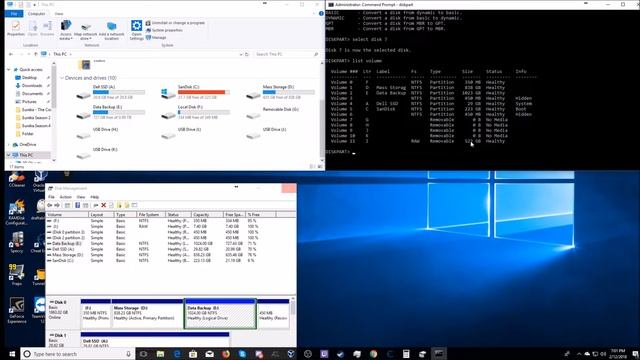
Task: Refresh the This PC folder view
Action: click(x=247, y=54)
